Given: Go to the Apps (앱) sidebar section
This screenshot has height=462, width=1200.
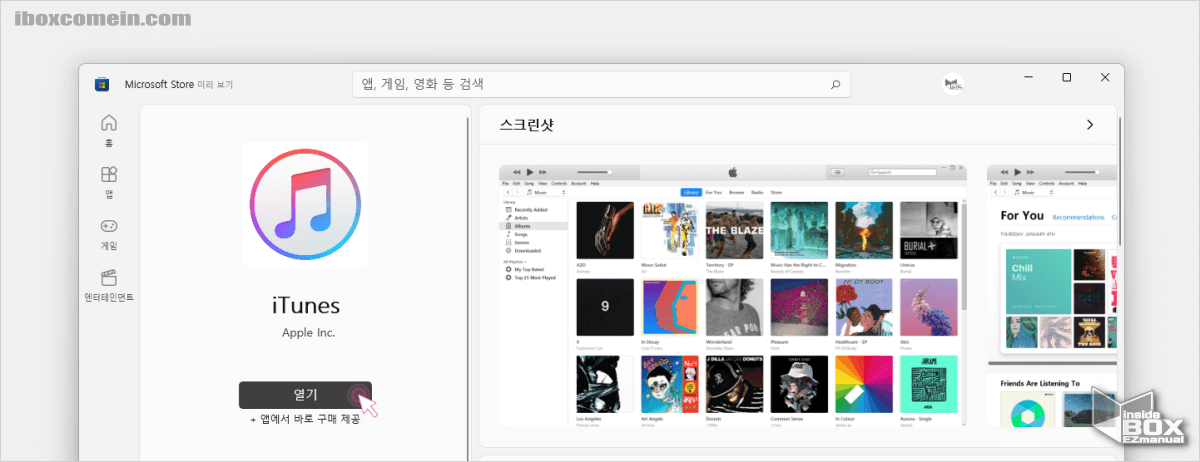Looking at the screenshot, I should click(109, 182).
